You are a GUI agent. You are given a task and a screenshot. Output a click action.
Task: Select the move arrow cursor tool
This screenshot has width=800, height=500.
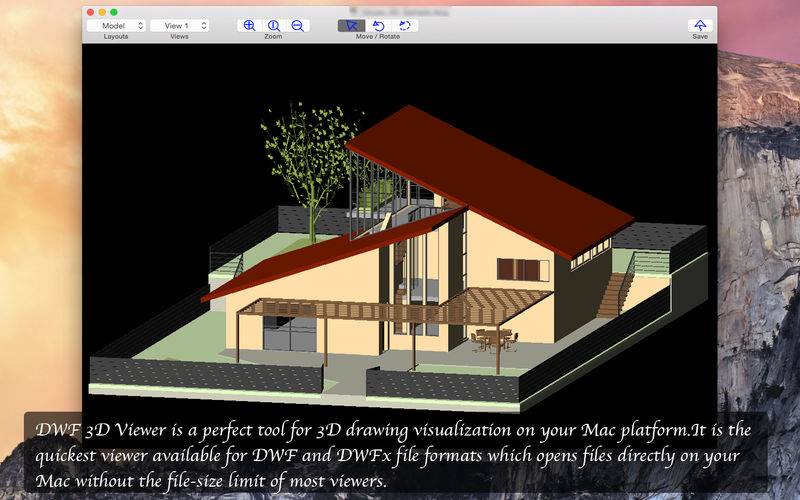352,26
